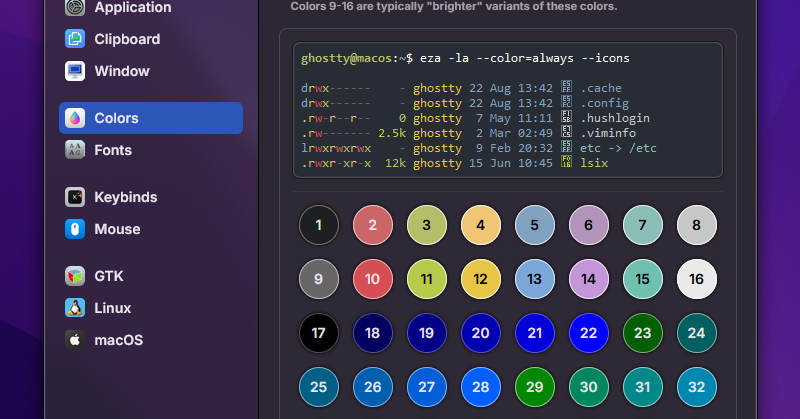Open the GTK cube icon
800x419 pixels.
point(75,276)
